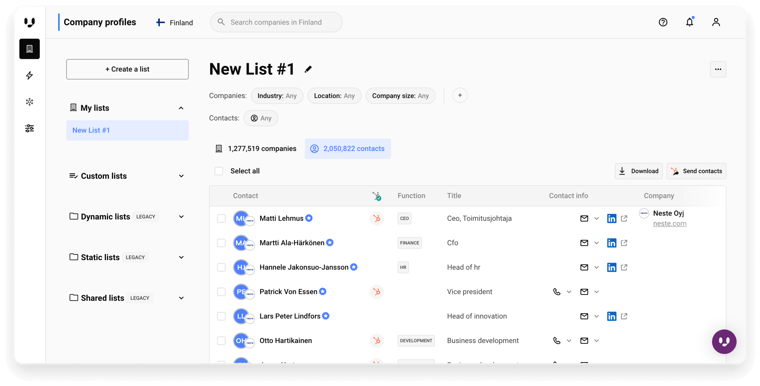This screenshot has width=760, height=386.
Task: Expand the Static lists section
Action: (x=181, y=257)
